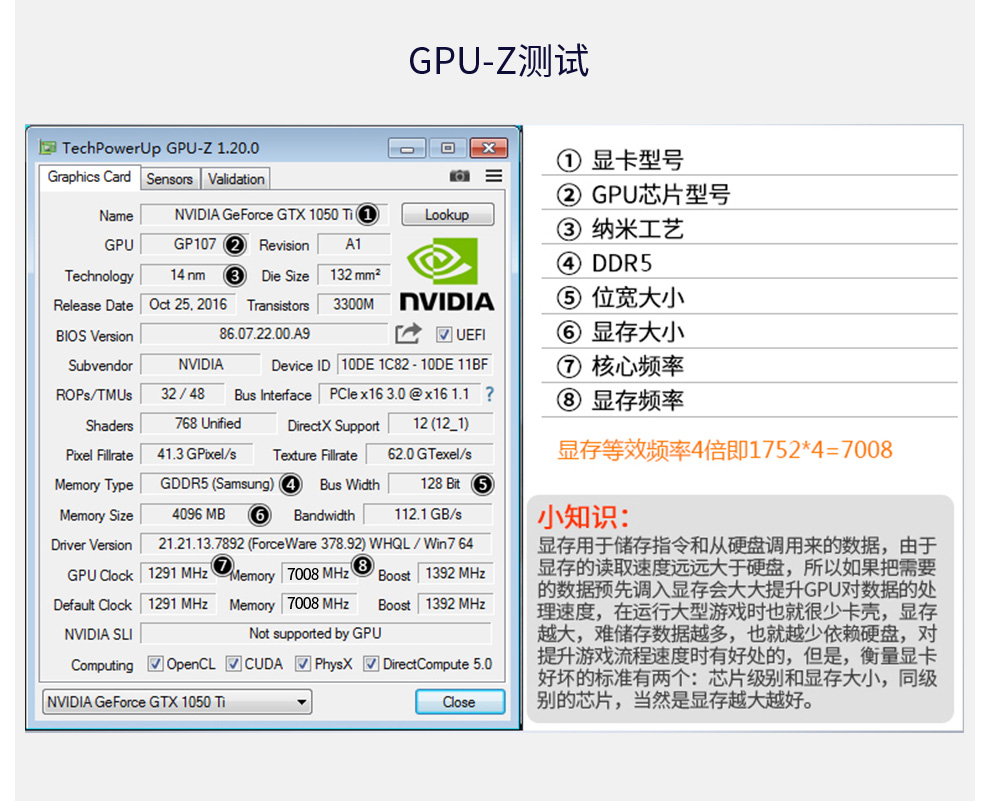Screen dimensions: 990x801
Task: Toggle the PhysX checkbox
Action: click(x=303, y=664)
